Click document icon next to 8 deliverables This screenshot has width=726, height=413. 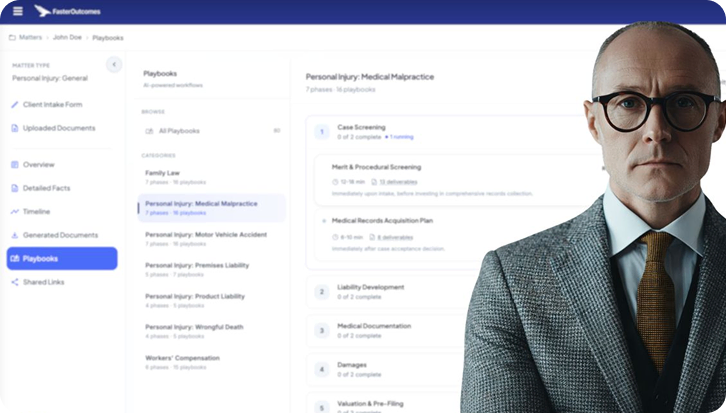(372, 237)
